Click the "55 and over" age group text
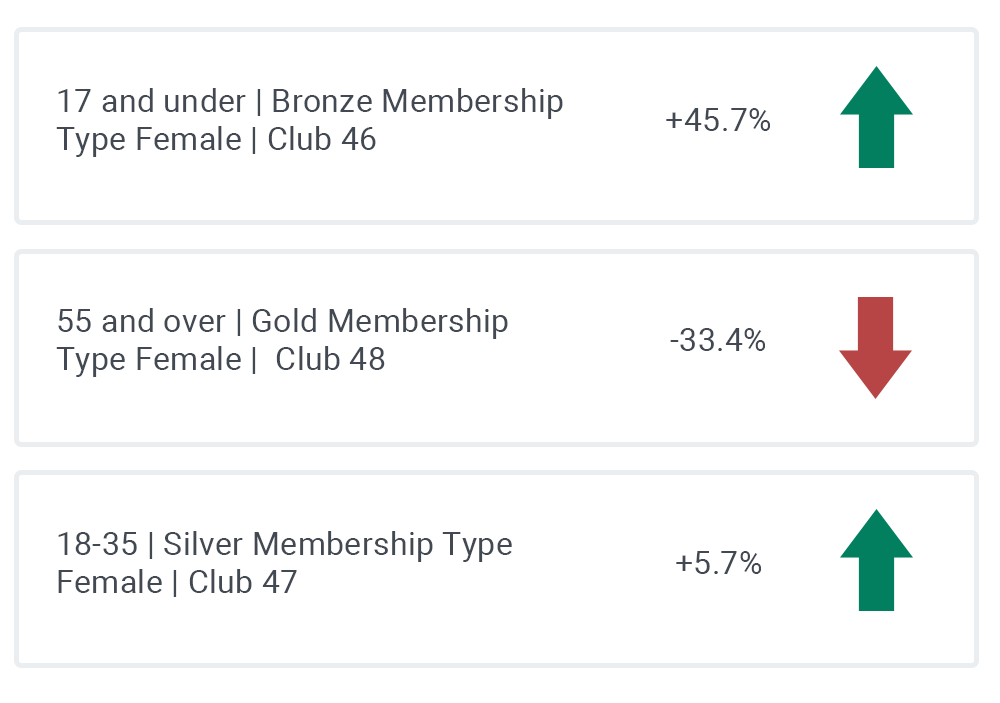The width and height of the screenshot is (1000, 703). coord(141,321)
